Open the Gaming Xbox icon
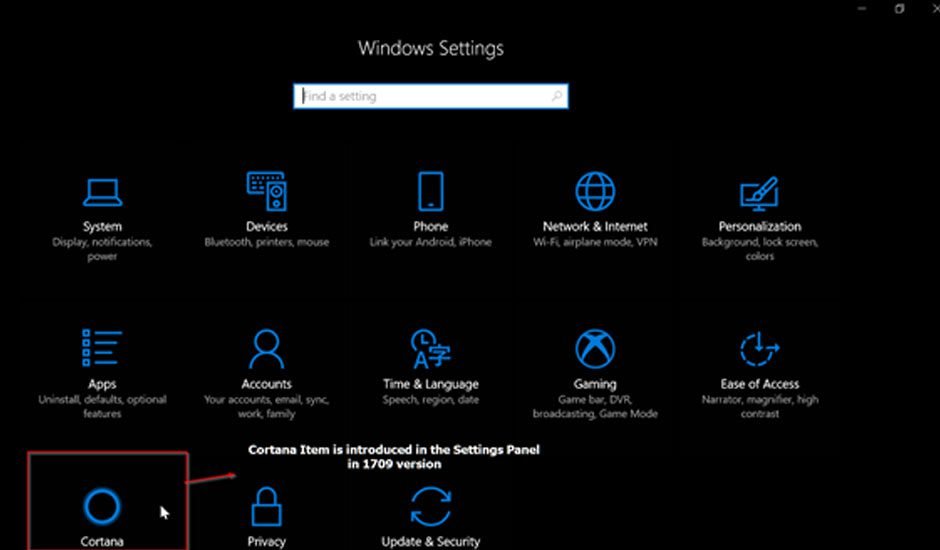The height and width of the screenshot is (550, 940). [595, 348]
